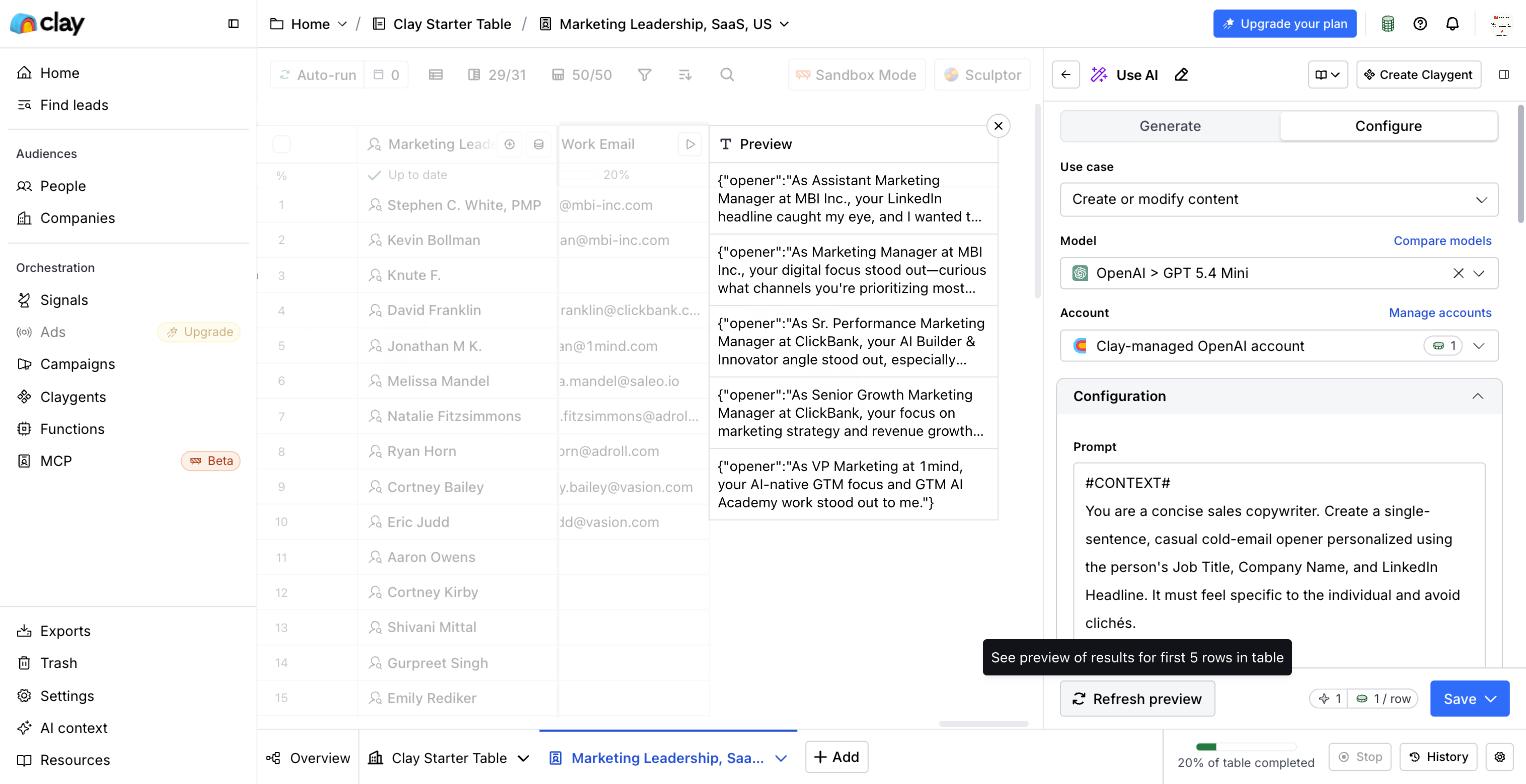The width and height of the screenshot is (1526, 784).
Task: Click the Clay logo
Action: coord(47,23)
